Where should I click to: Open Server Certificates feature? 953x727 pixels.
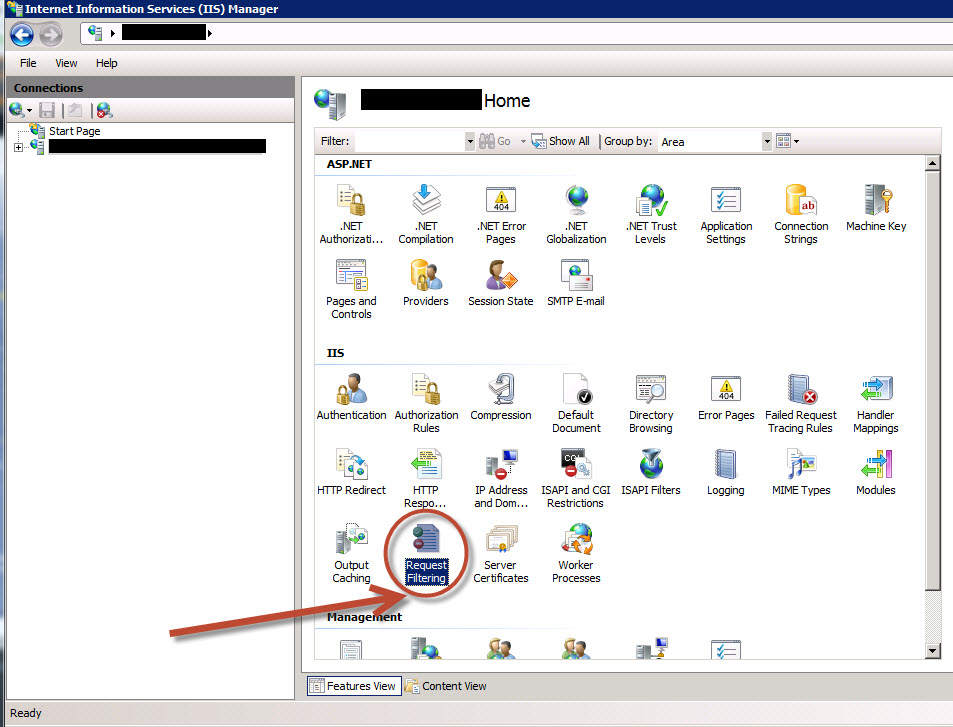501,554
